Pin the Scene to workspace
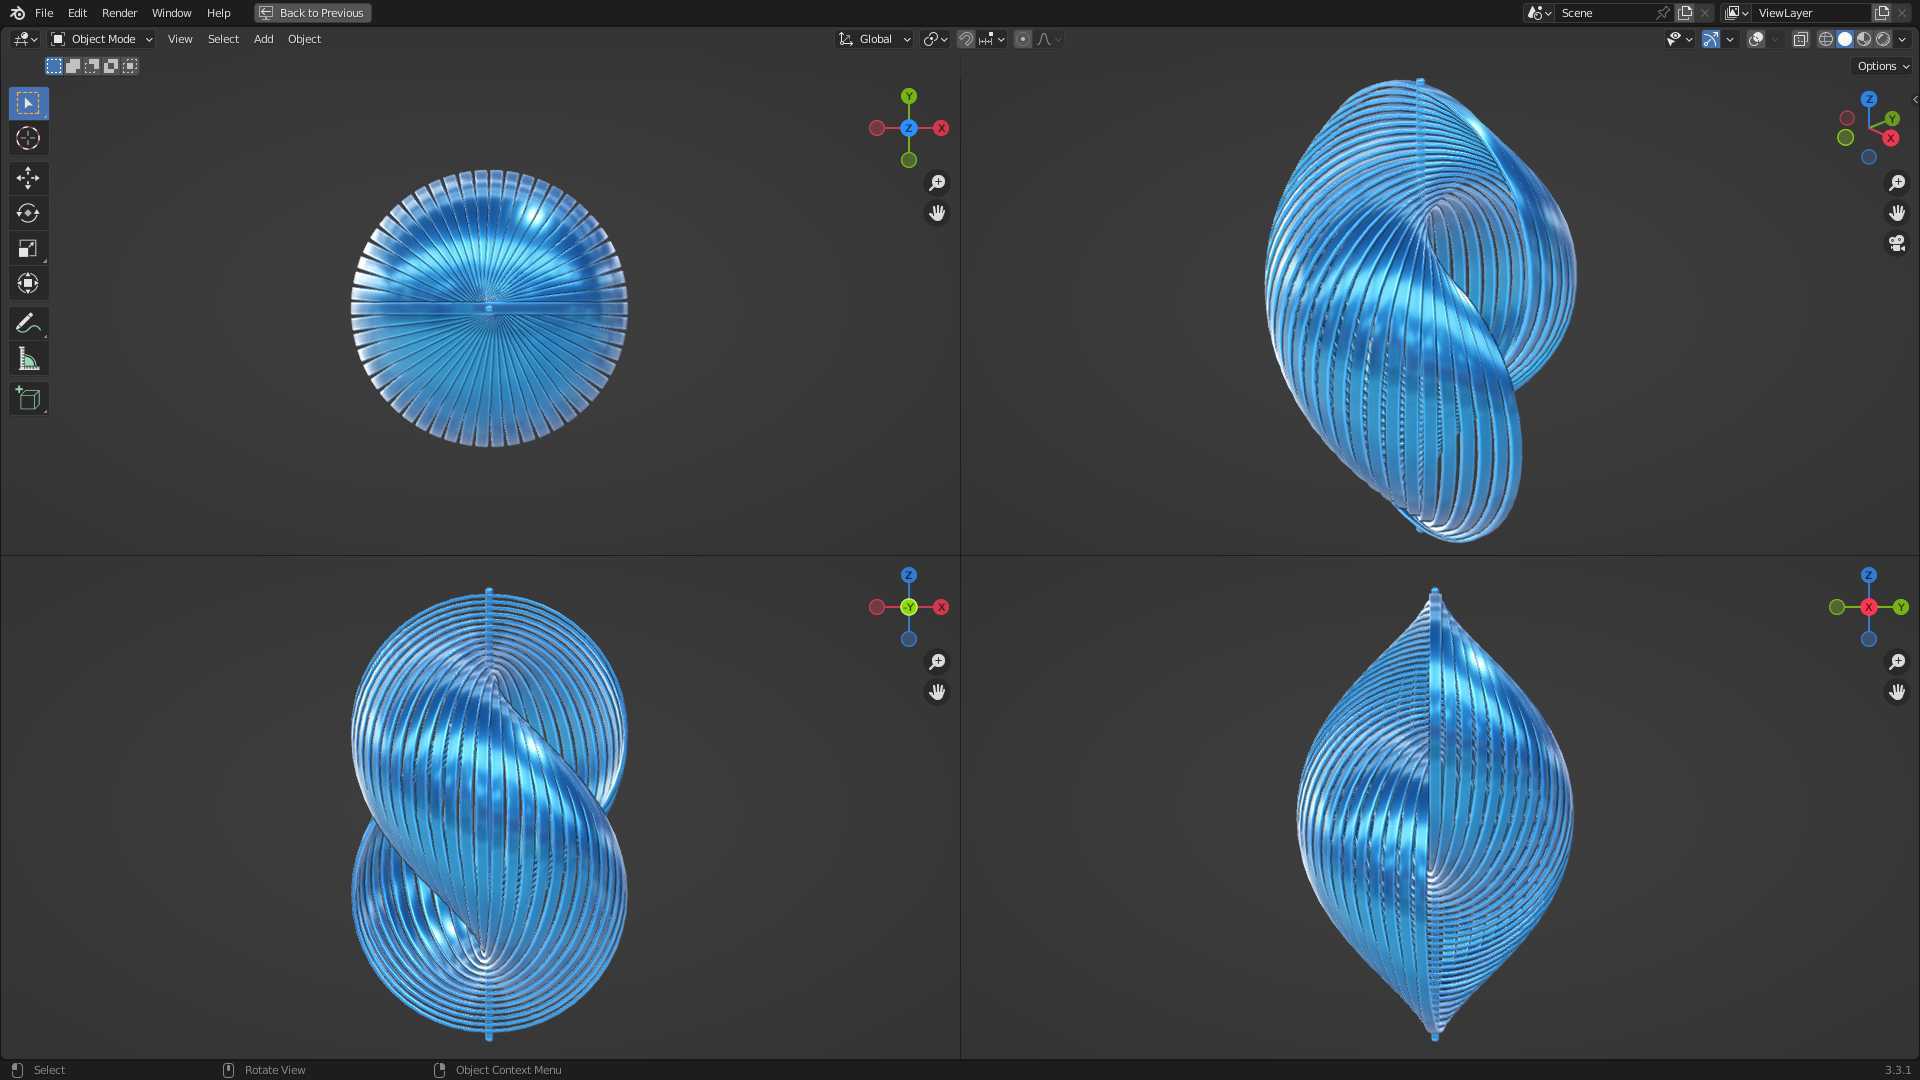1920x1080 pixels. (x=1662, y=13)
